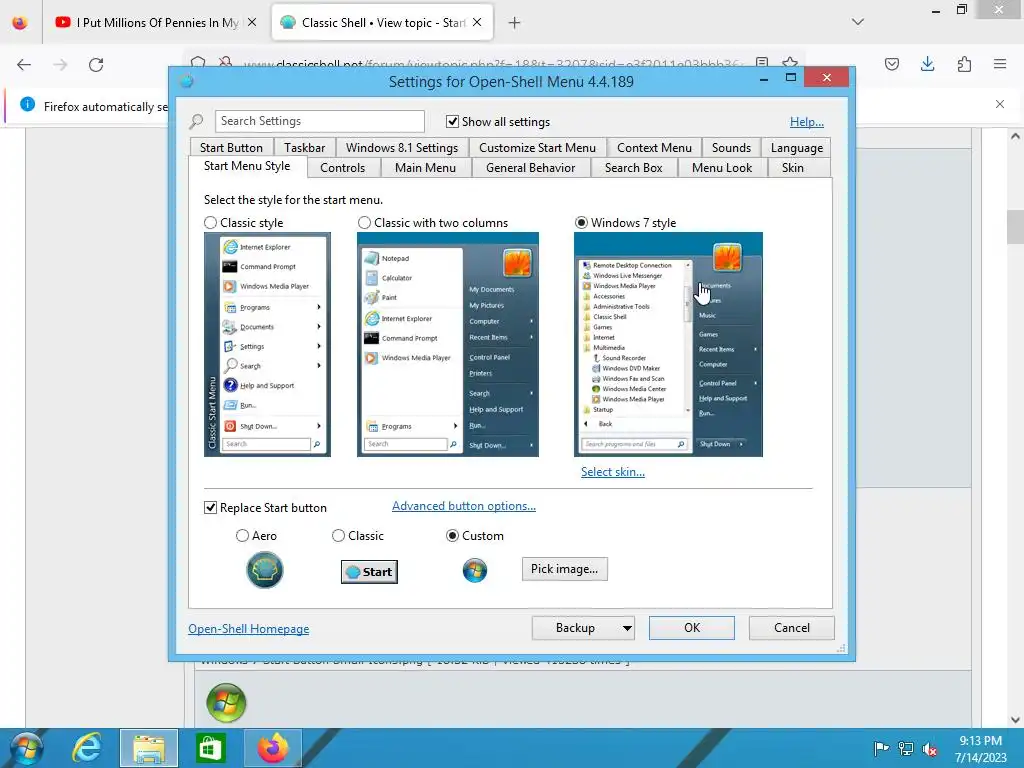Switch to the YouTube pennies browser tab
Screen dimensions: 1024x768
tap(155, 23)
